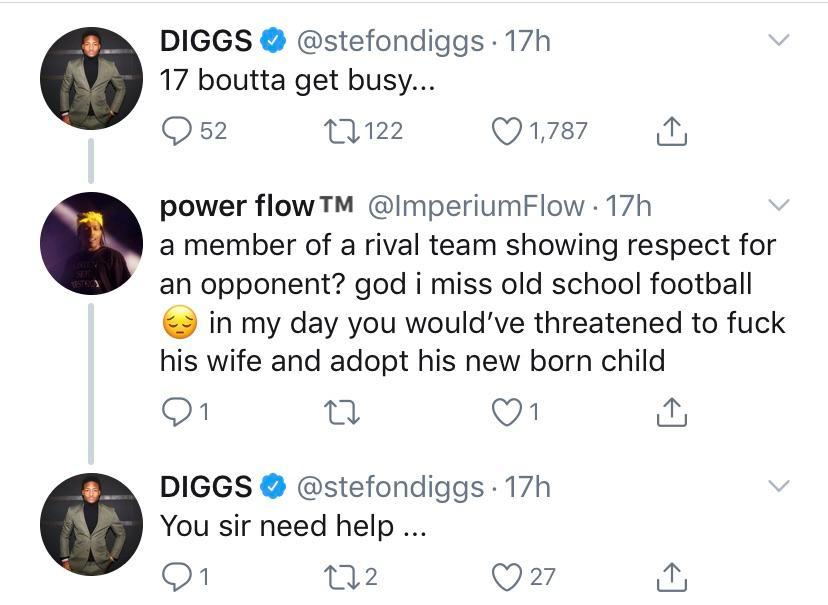Open reply icon on power flow's tweet
The image size is (828, 605).
click(x=178, y=408)
